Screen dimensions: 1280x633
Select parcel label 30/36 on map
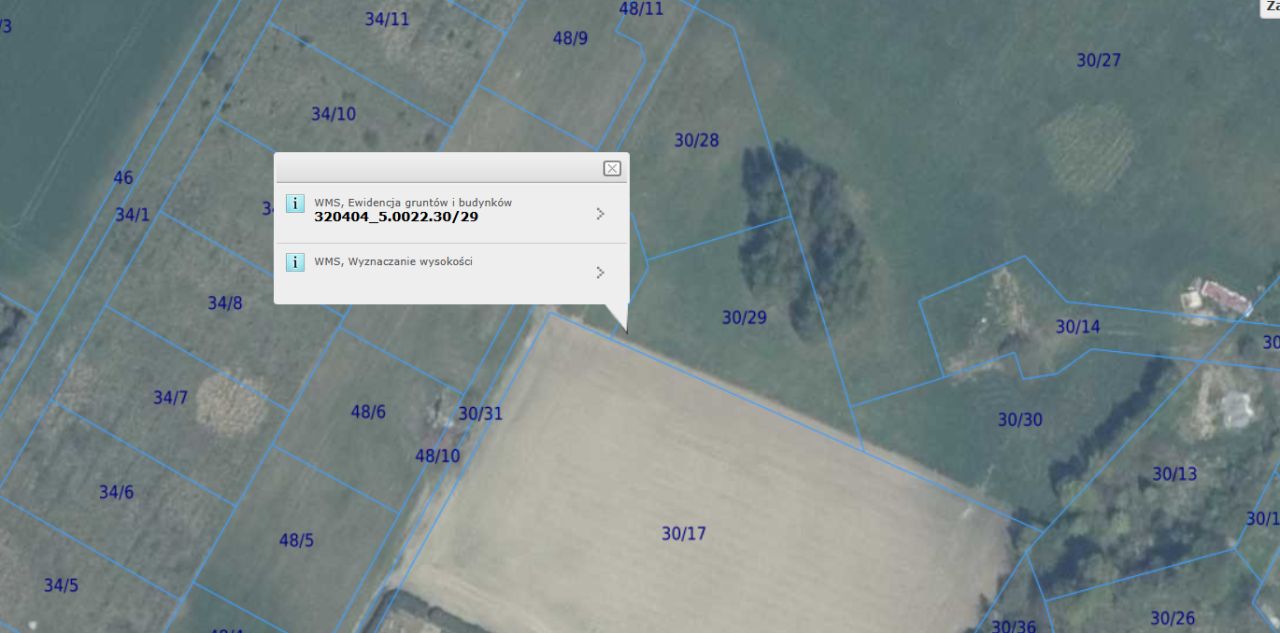pos(1013,626)
